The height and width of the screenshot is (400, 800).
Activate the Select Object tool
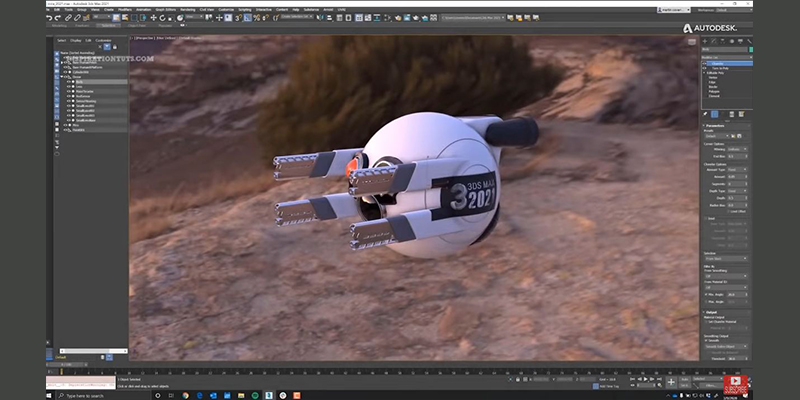click(116, 17)
